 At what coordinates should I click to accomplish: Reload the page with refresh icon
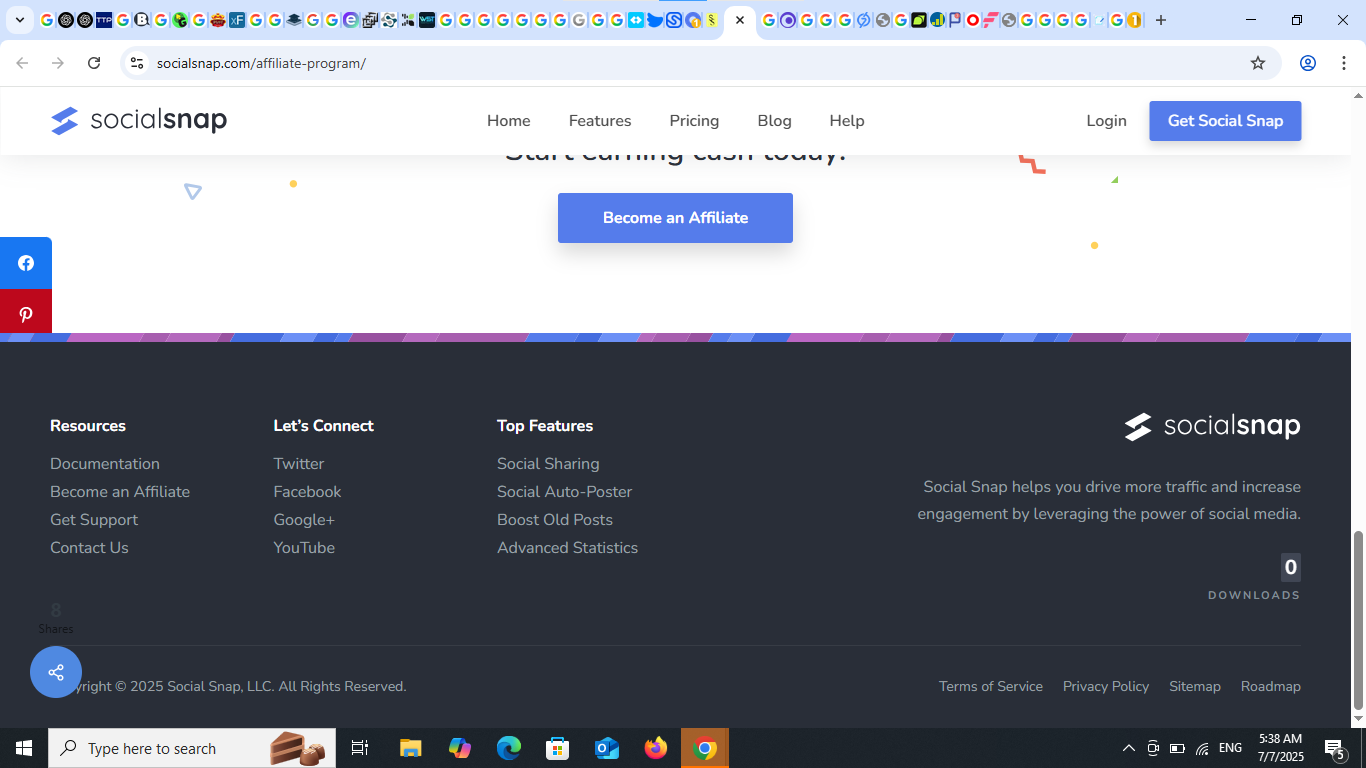pyautogui.click(x=94, y=63)
